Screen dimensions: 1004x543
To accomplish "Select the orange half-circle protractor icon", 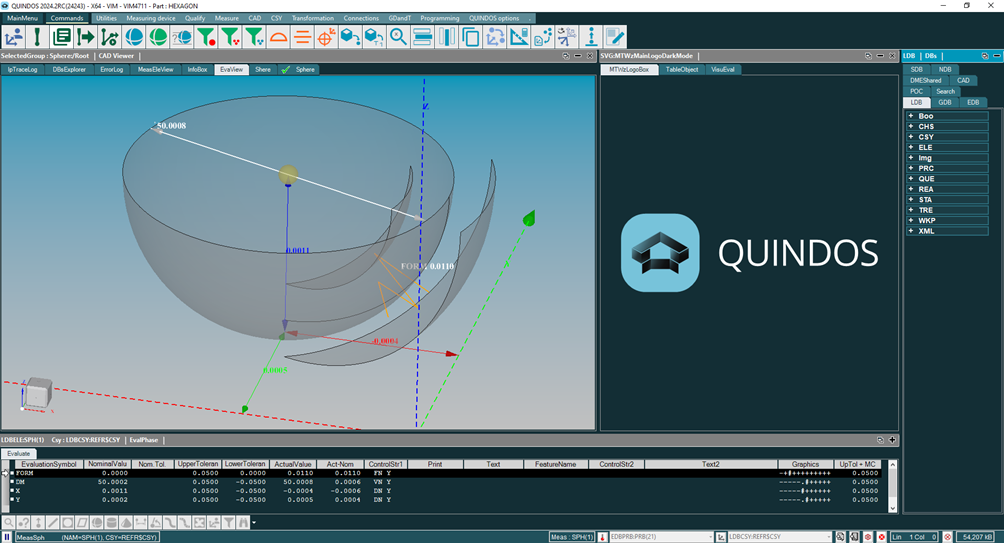I will (278, 37).
